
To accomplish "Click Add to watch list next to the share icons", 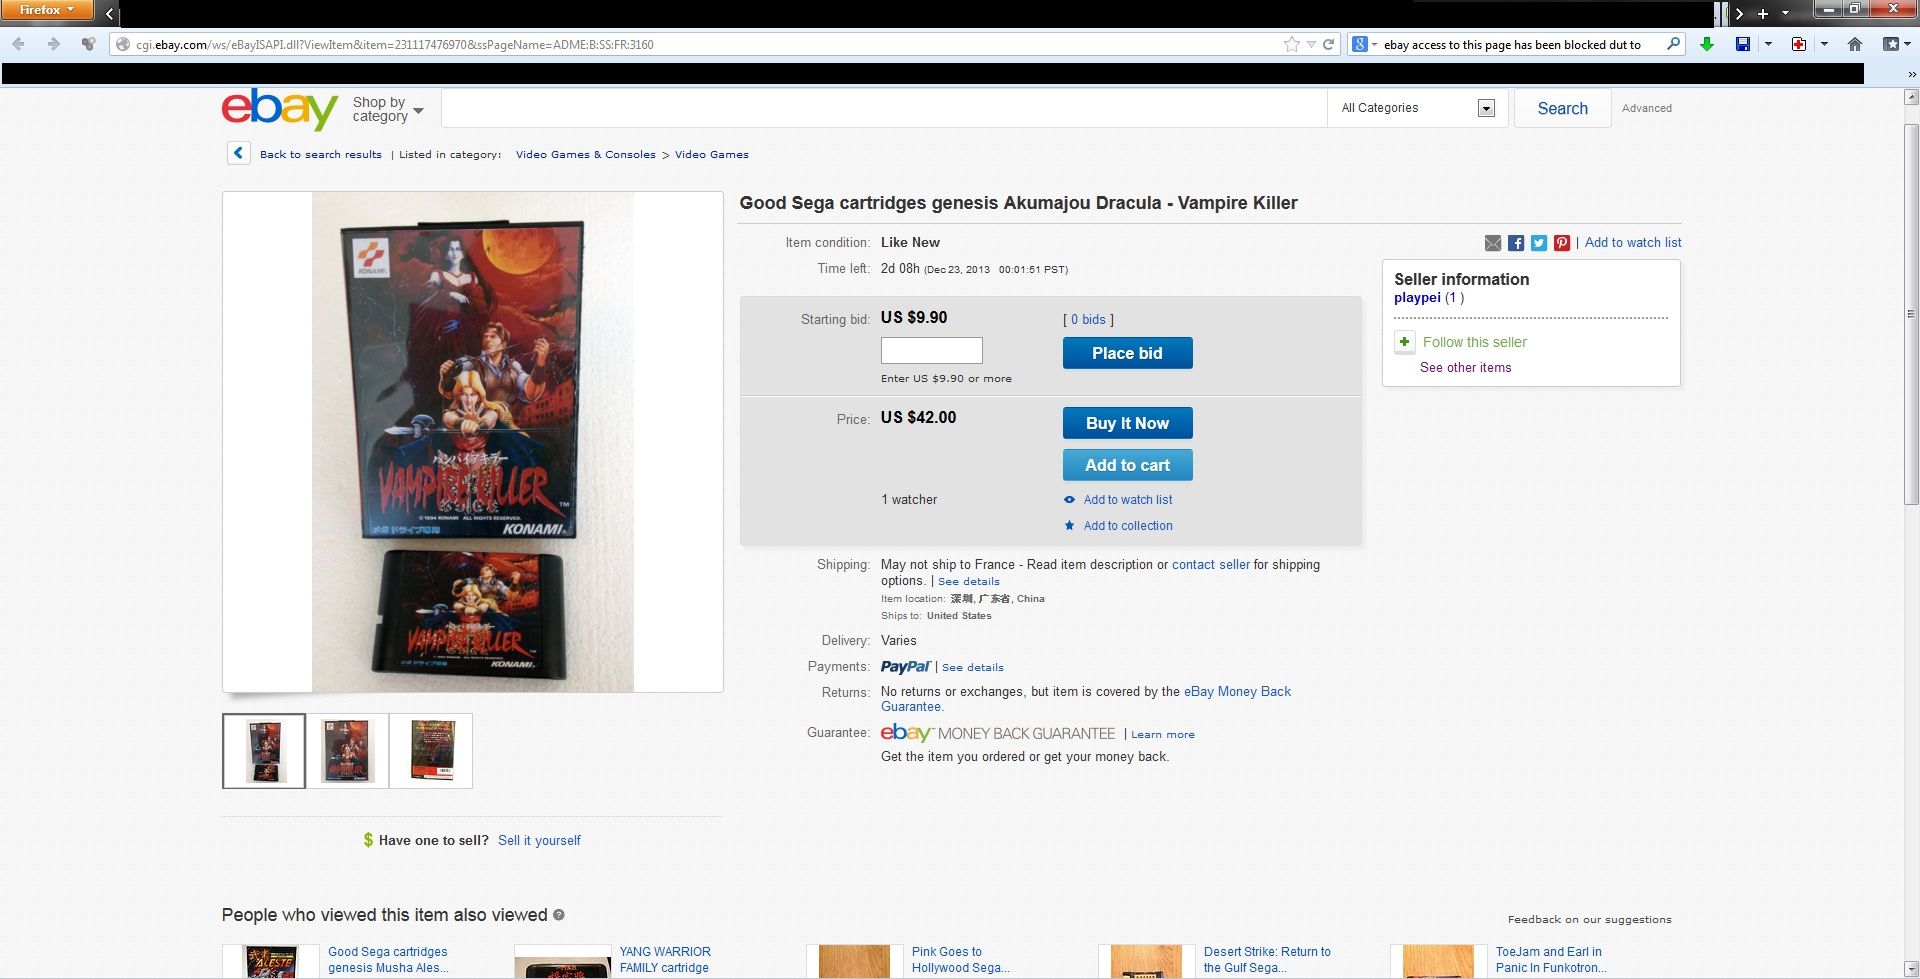I will coord(1633,242).
